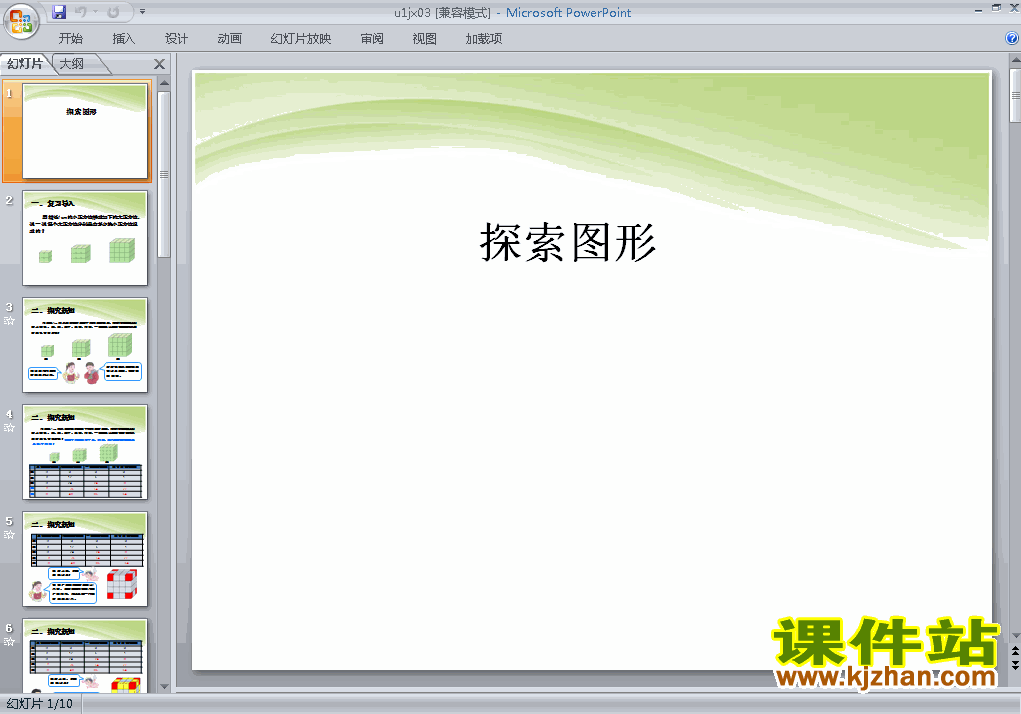The height and width of the screenshot is (714, 1021).
Task: Open the 开始 ribbon tab
Action: pyautogui.click(x=70, y=38)
